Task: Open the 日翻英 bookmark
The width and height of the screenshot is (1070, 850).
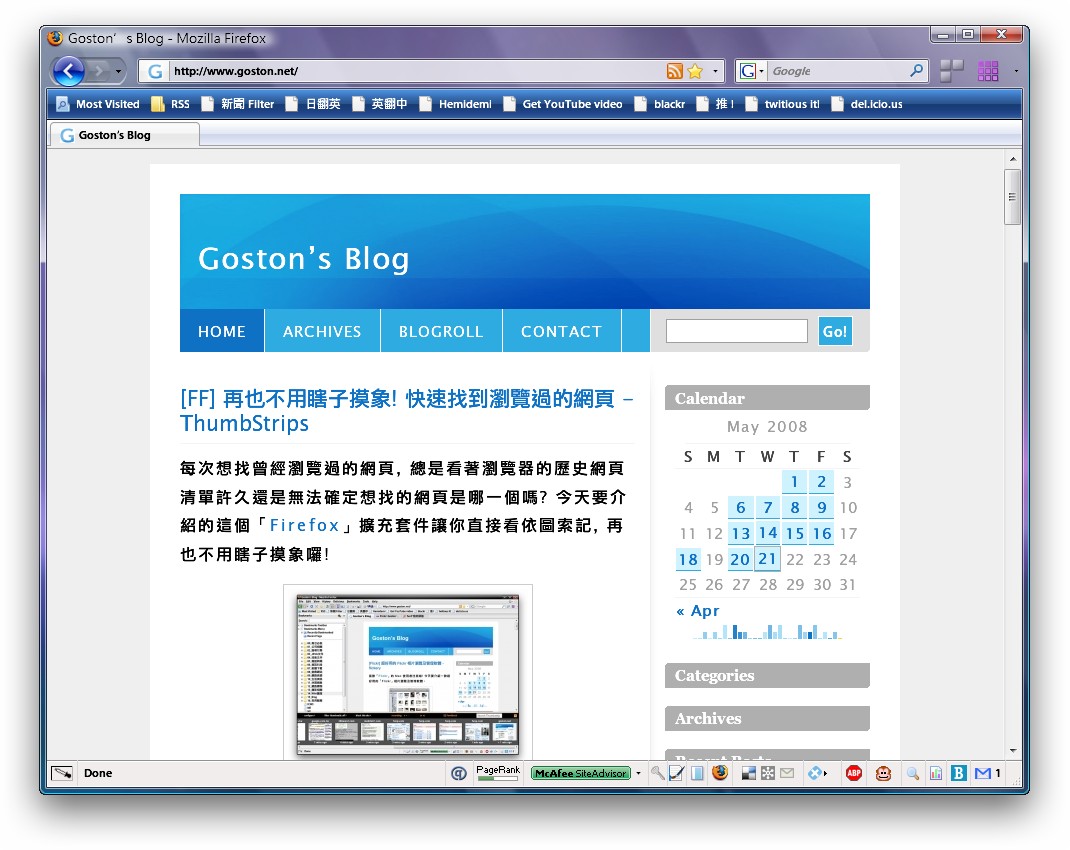Action: [313, 104]
